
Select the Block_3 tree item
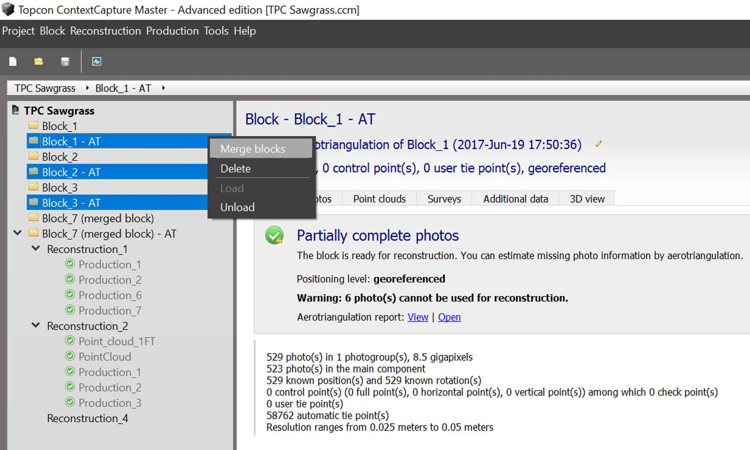click(x=59, y=187)
